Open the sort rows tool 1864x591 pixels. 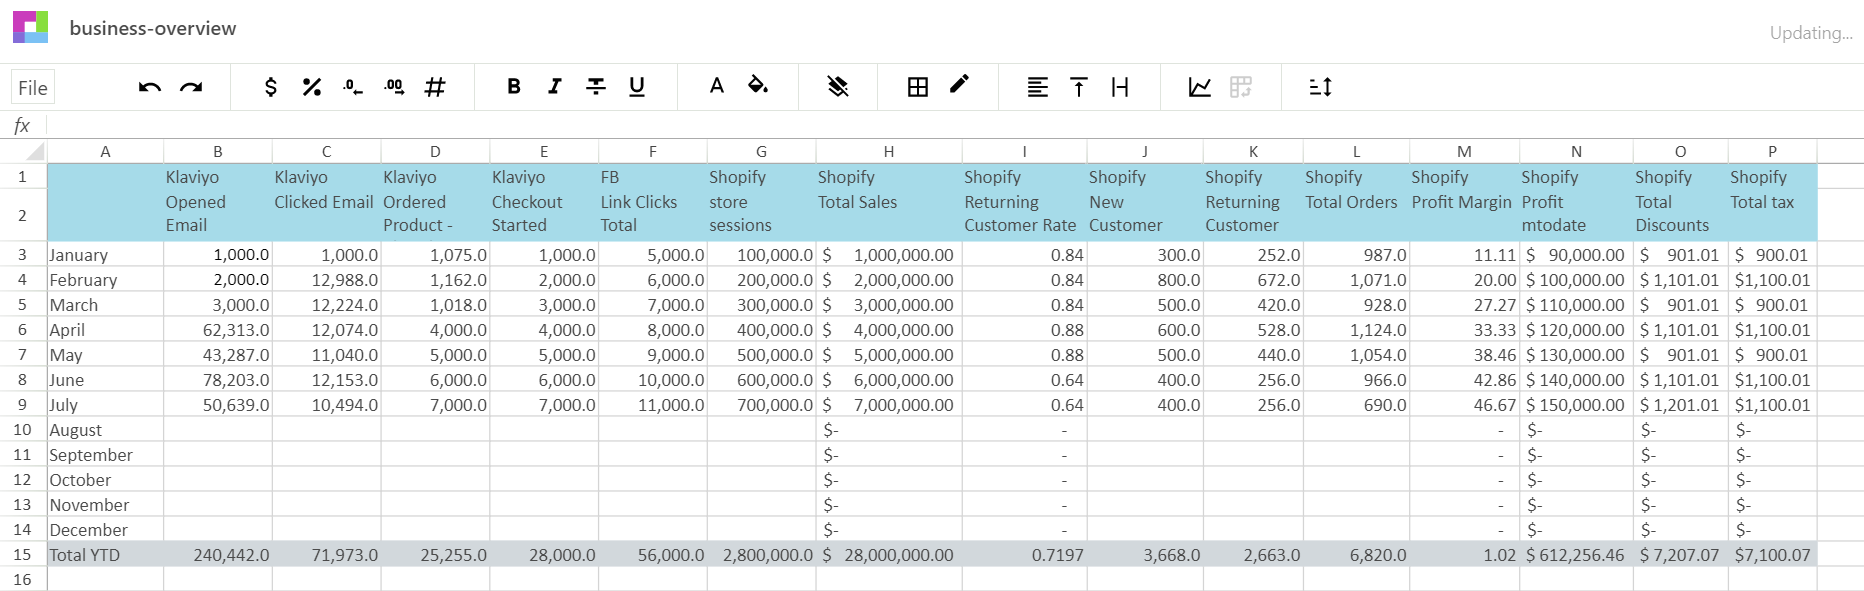[1321, 87]
